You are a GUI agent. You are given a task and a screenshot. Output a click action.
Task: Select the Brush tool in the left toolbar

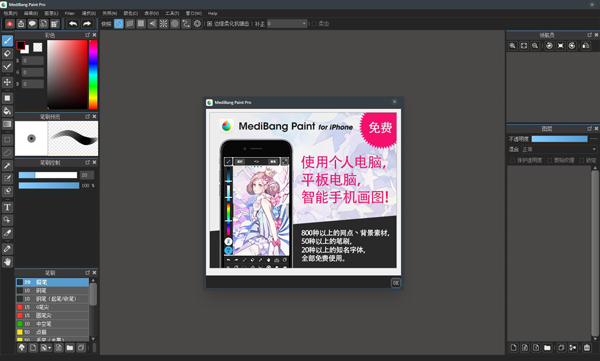pos(7,41)
